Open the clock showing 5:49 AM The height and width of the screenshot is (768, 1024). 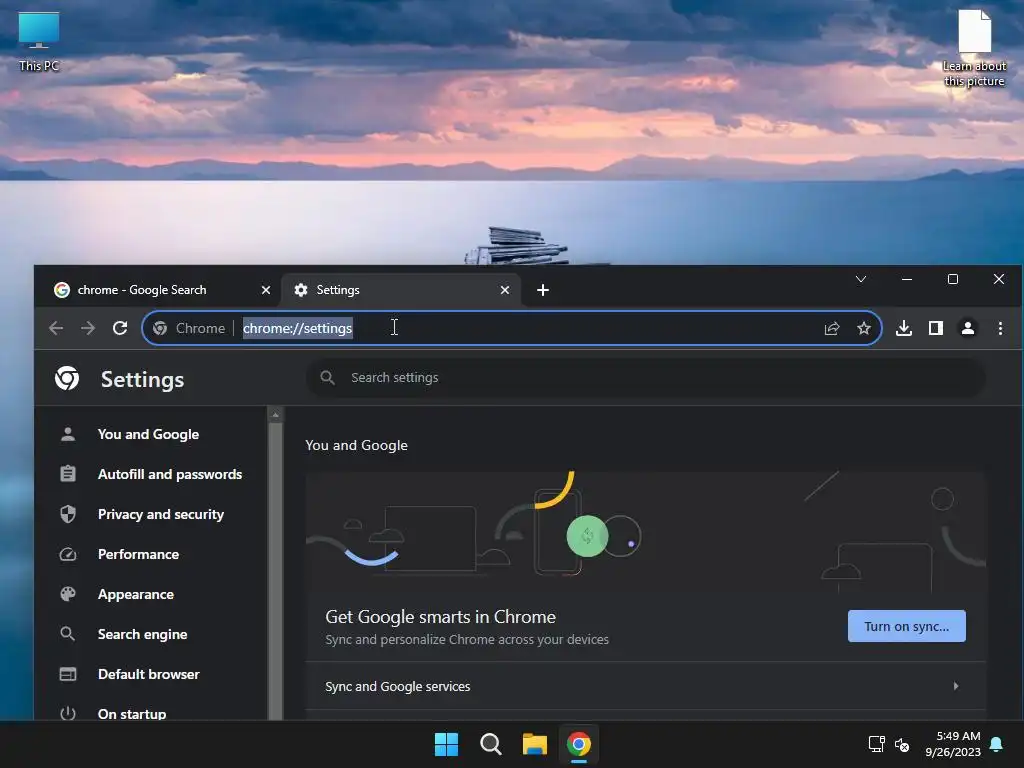pos(953,744)
